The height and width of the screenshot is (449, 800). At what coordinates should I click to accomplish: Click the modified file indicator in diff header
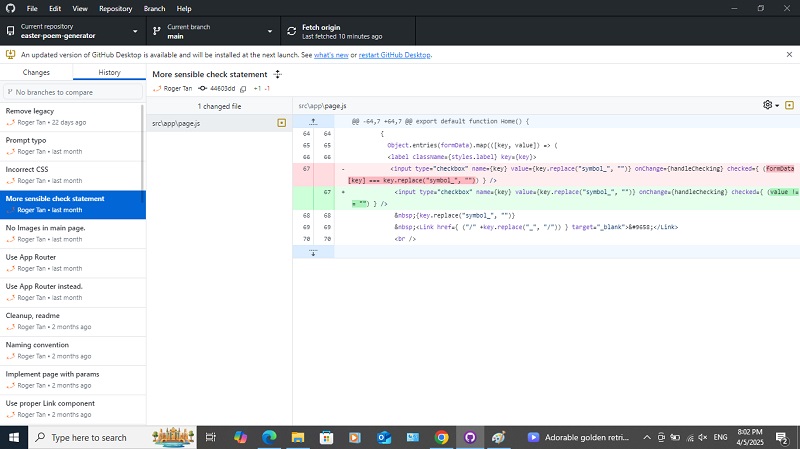point(789,105)
